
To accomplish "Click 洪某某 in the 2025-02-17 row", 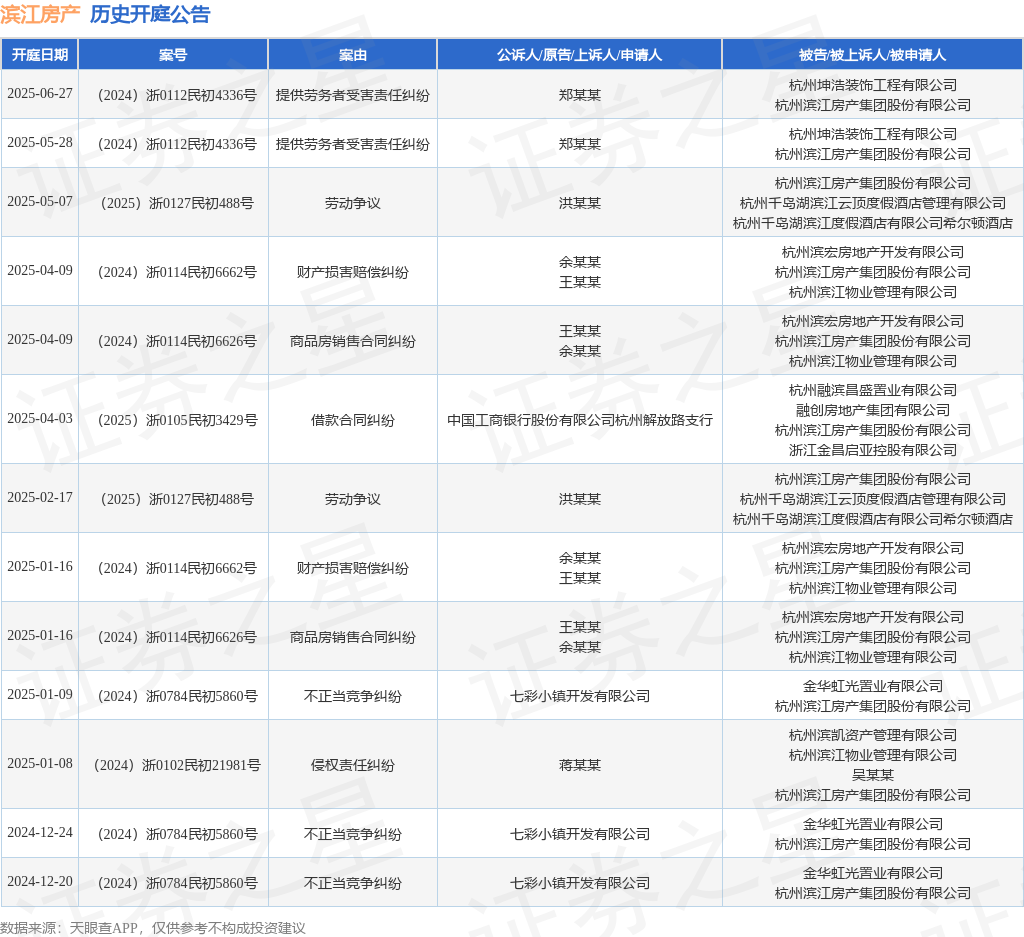I will tap(580, 500).
